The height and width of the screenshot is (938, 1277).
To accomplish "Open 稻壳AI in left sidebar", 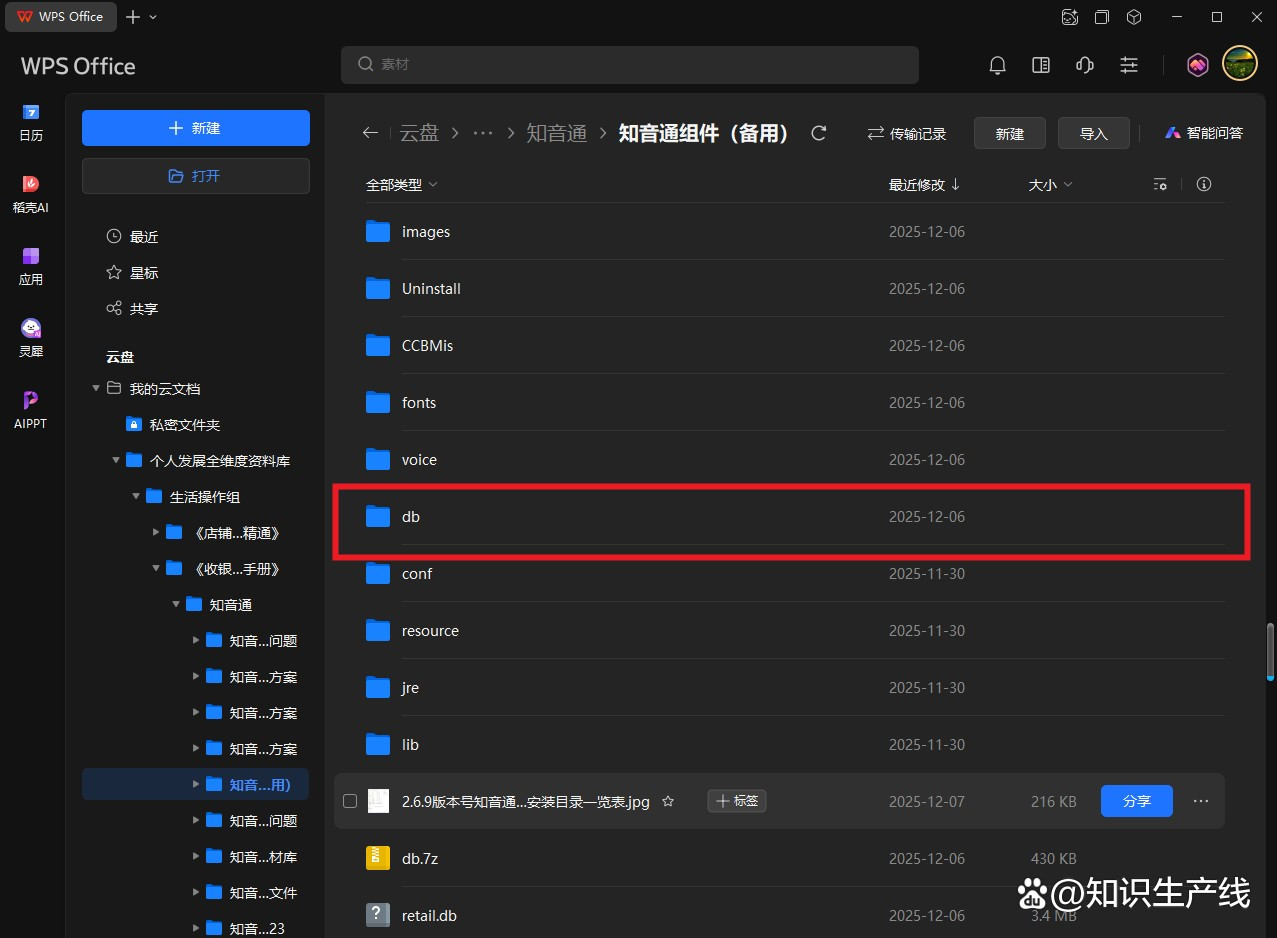I will click(31, 194).
